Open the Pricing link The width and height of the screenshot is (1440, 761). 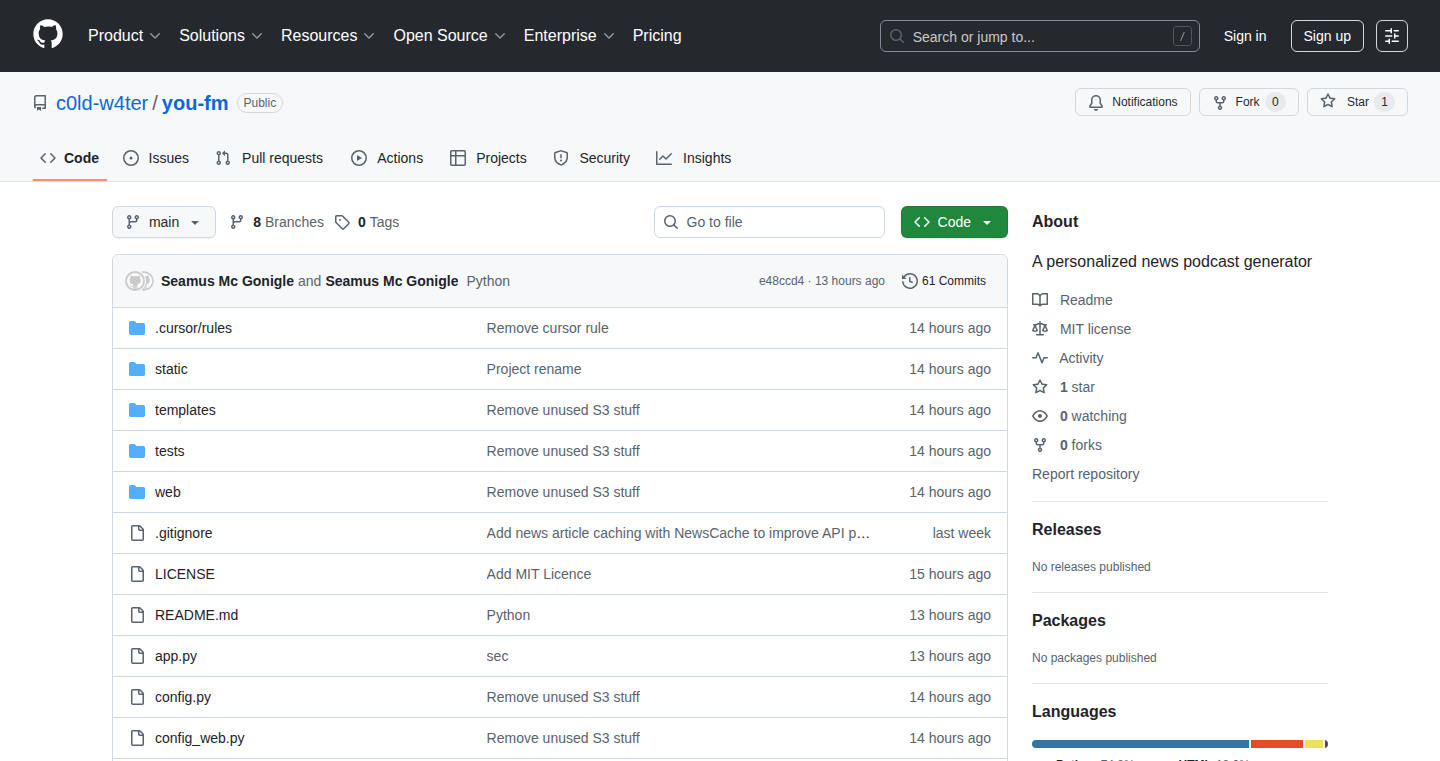(657, 35)
